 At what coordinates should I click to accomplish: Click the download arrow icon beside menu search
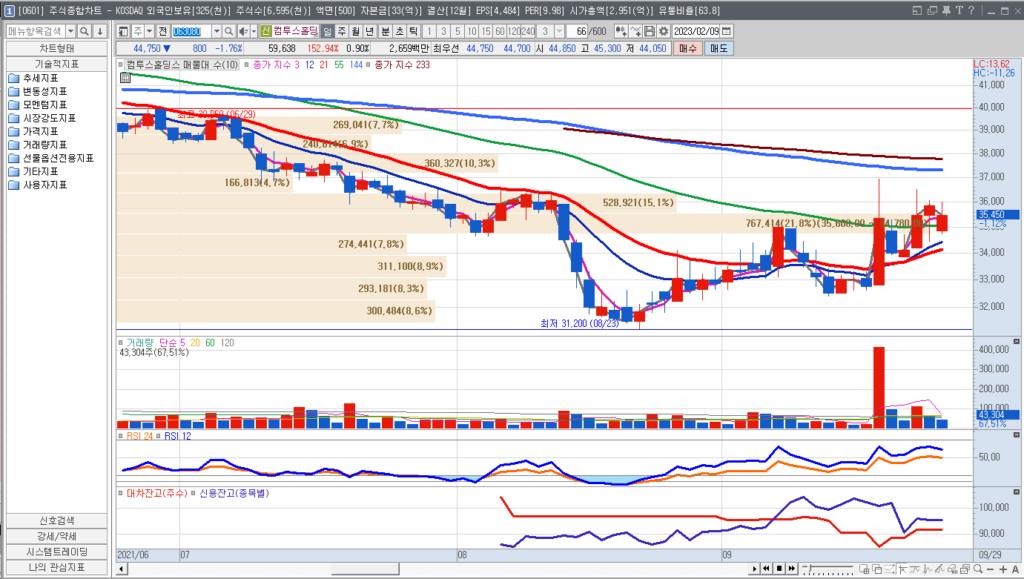point(101,31)
